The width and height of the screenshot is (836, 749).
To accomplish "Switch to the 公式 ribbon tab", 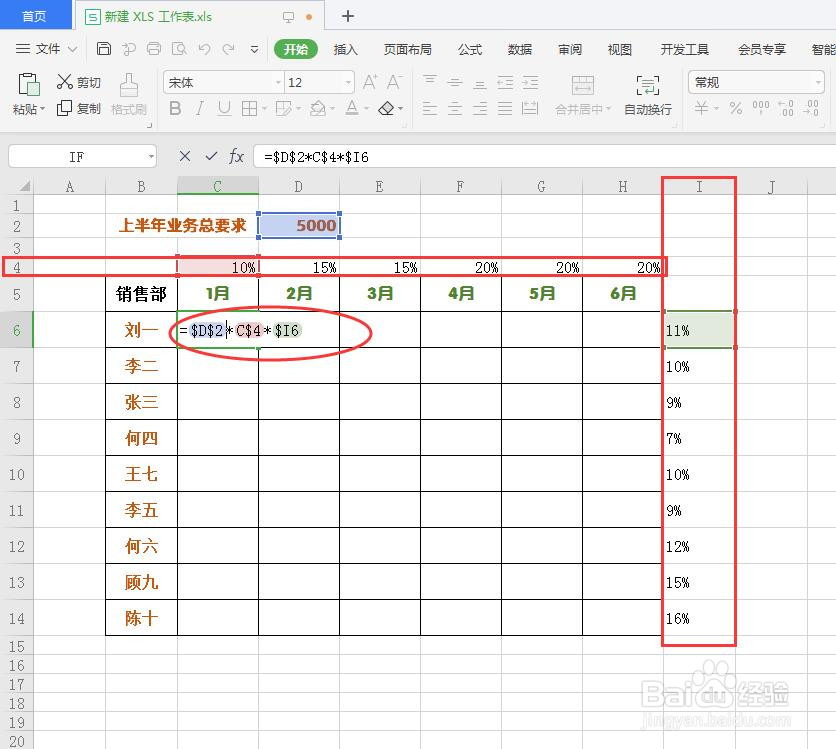I will coord(470,50).
